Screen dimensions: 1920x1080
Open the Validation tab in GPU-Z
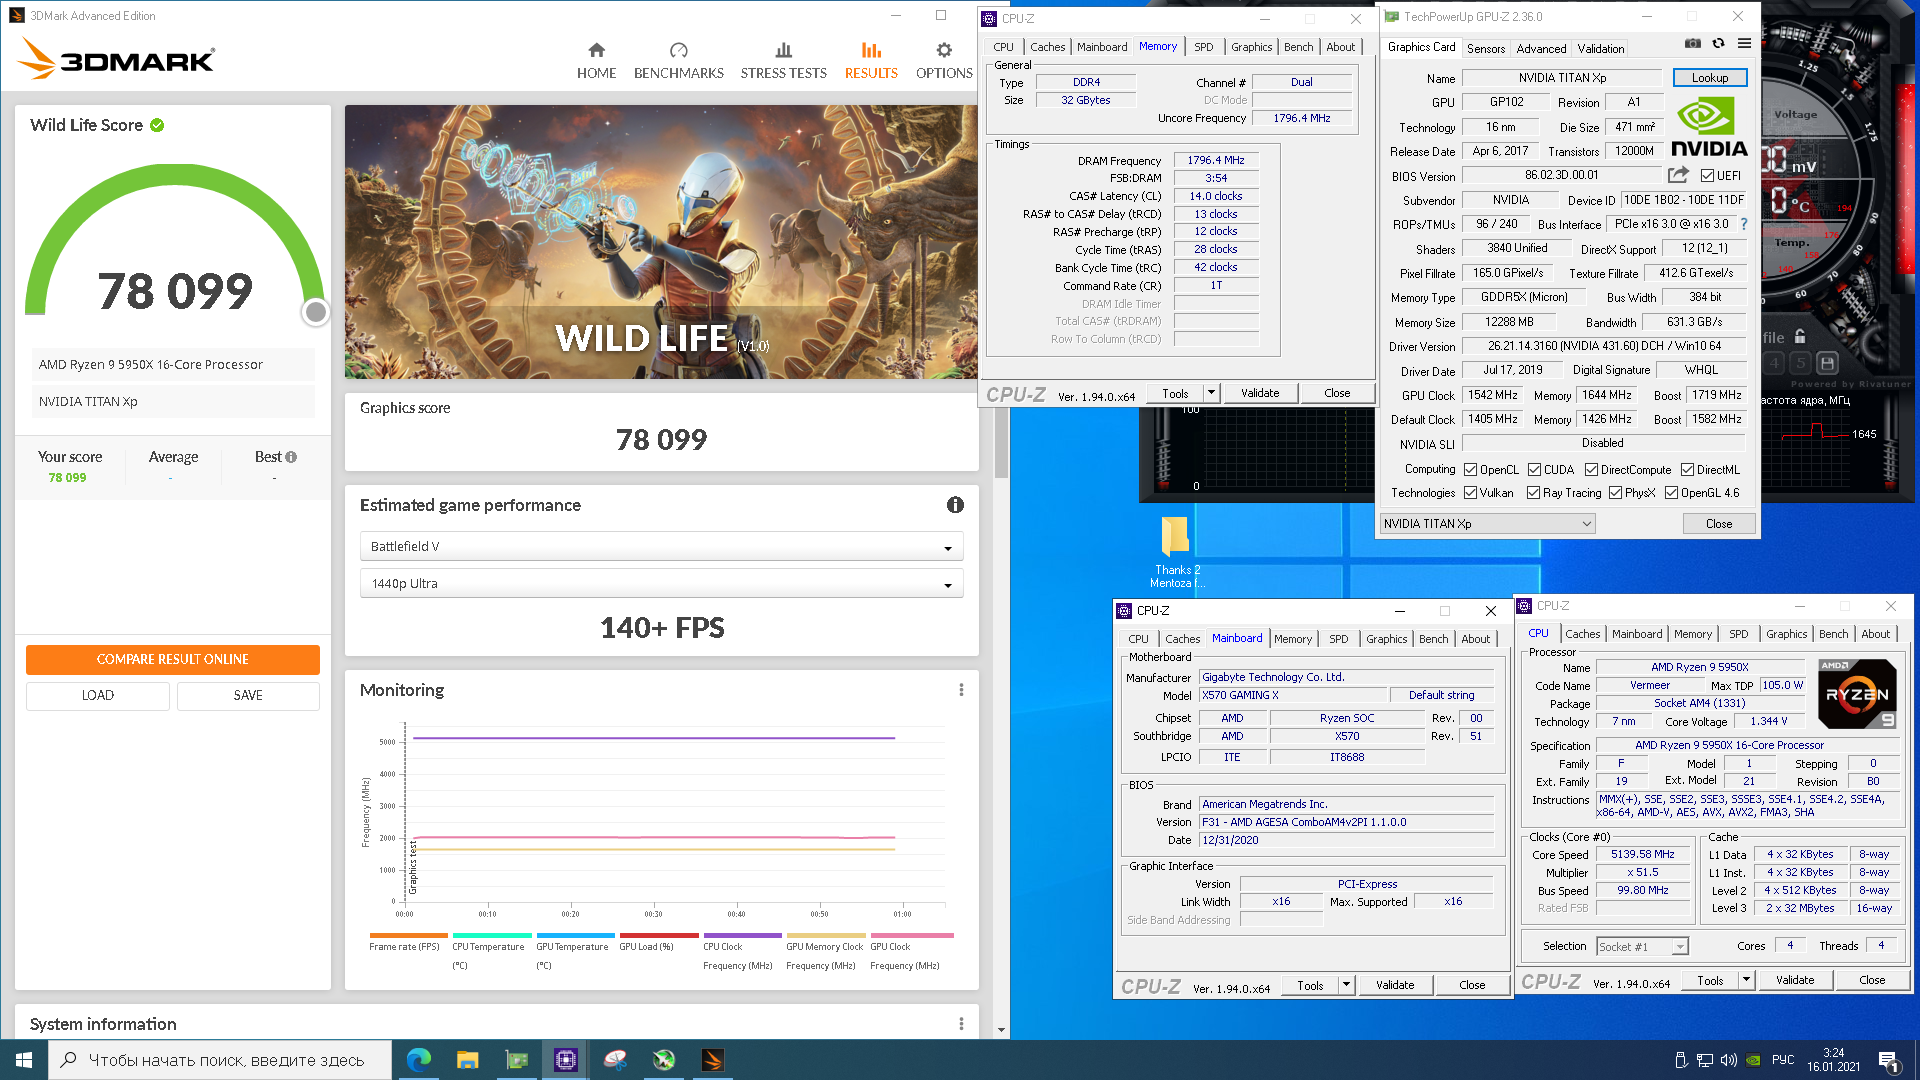[1600, 48]
